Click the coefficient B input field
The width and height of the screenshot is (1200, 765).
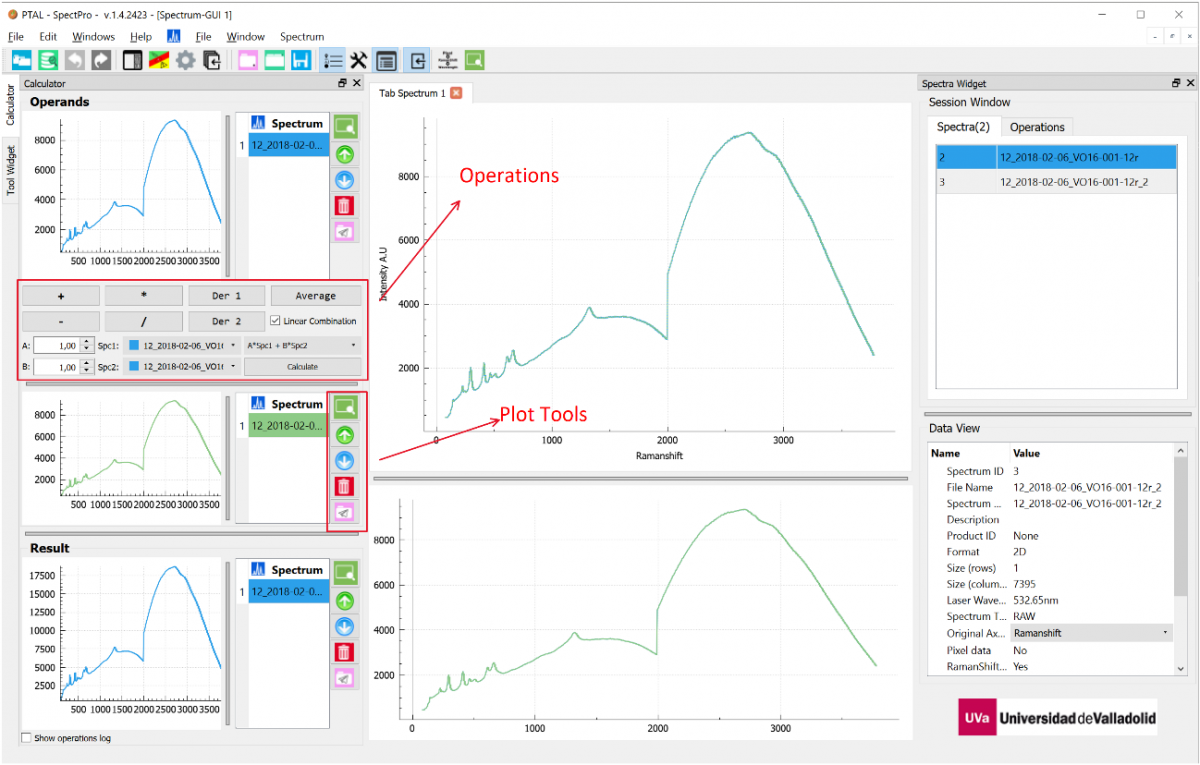point(57,367)
